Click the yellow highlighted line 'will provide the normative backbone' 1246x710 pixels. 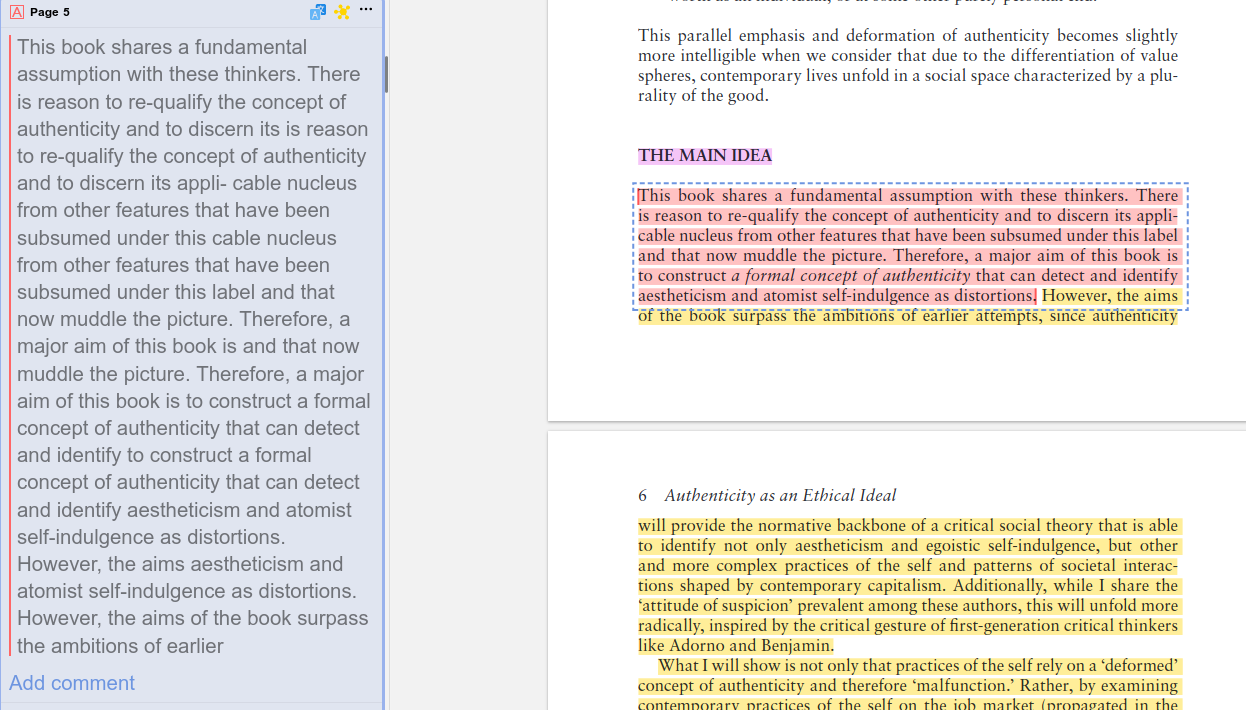point(908,526)
